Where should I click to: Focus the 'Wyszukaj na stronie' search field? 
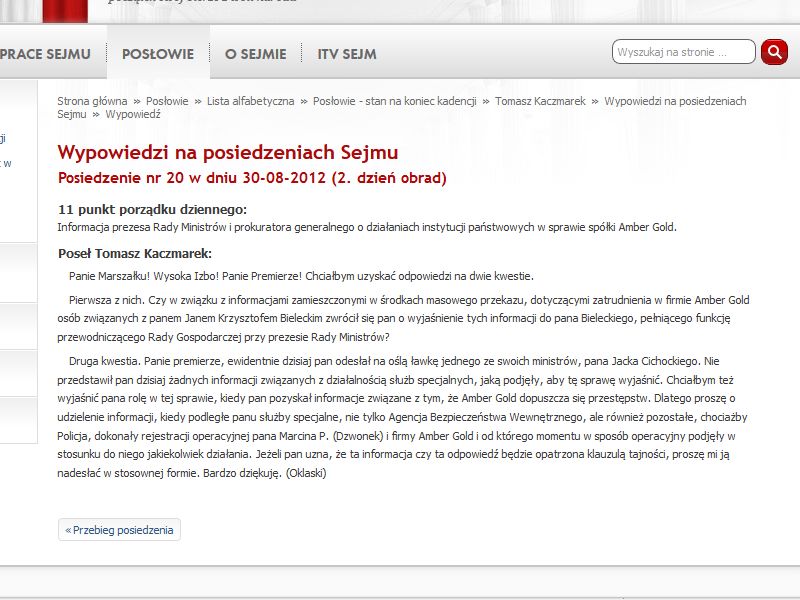683,52
